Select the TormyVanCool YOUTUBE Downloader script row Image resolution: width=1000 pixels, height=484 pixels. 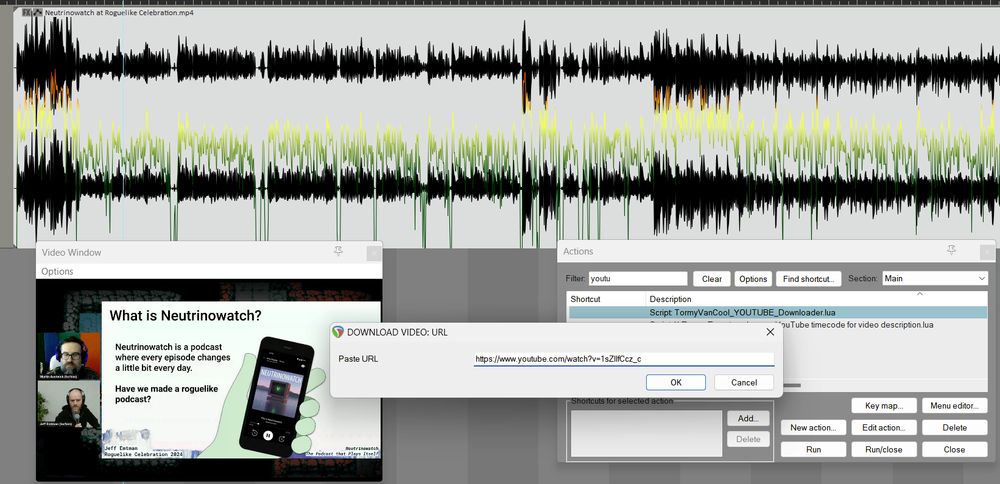(777, 312)
